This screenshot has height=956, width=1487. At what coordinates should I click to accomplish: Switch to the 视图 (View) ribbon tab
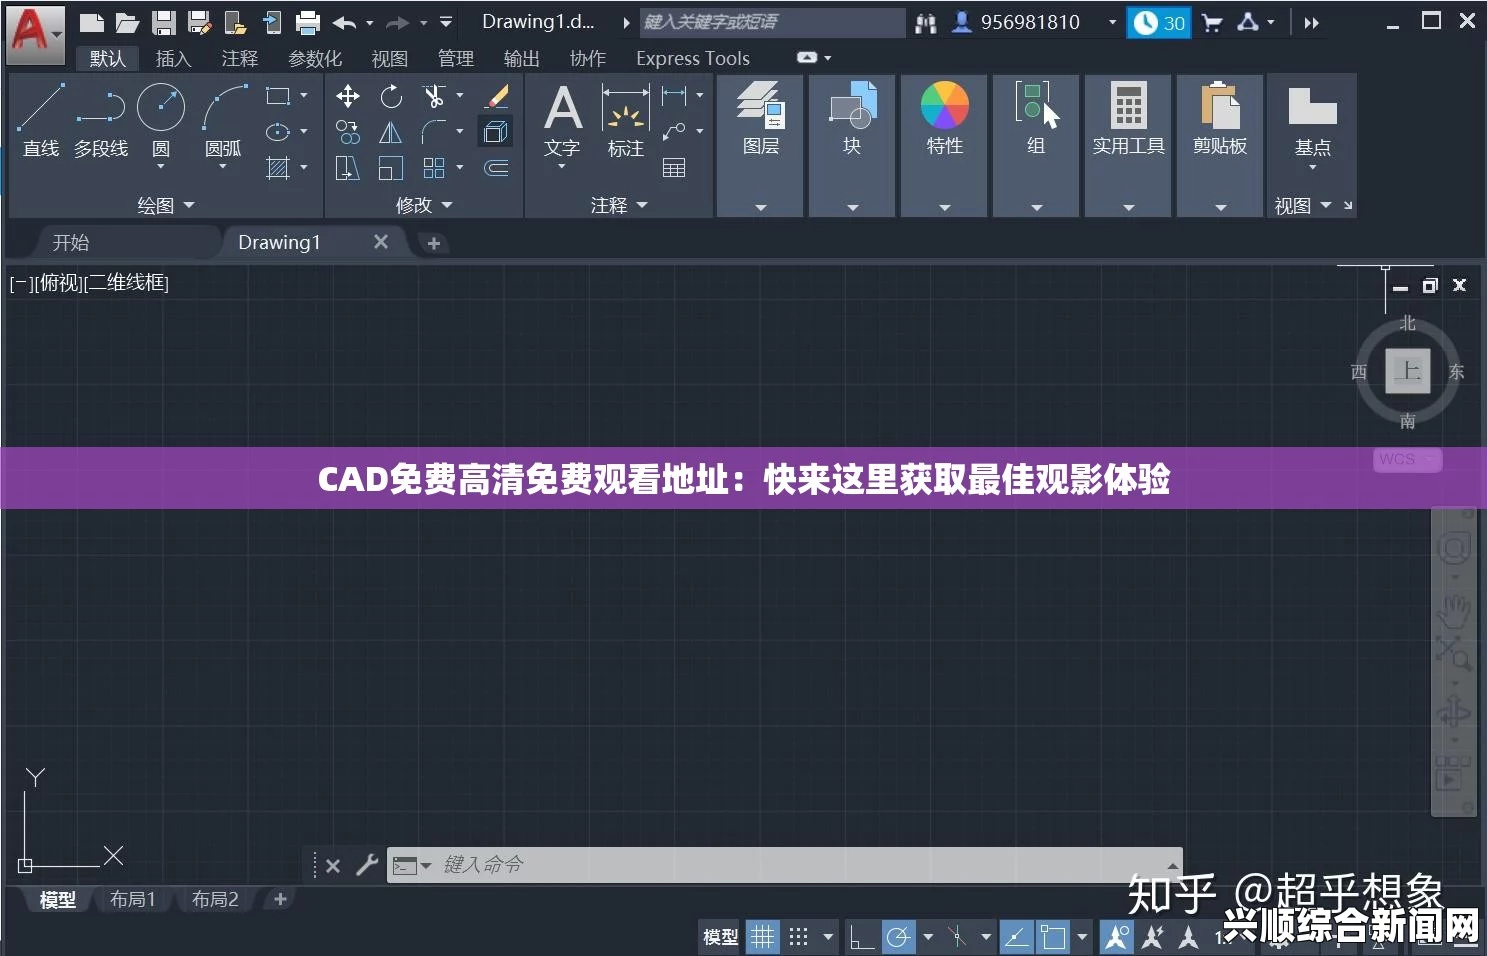pyautogui.click(x=390, y=59)
